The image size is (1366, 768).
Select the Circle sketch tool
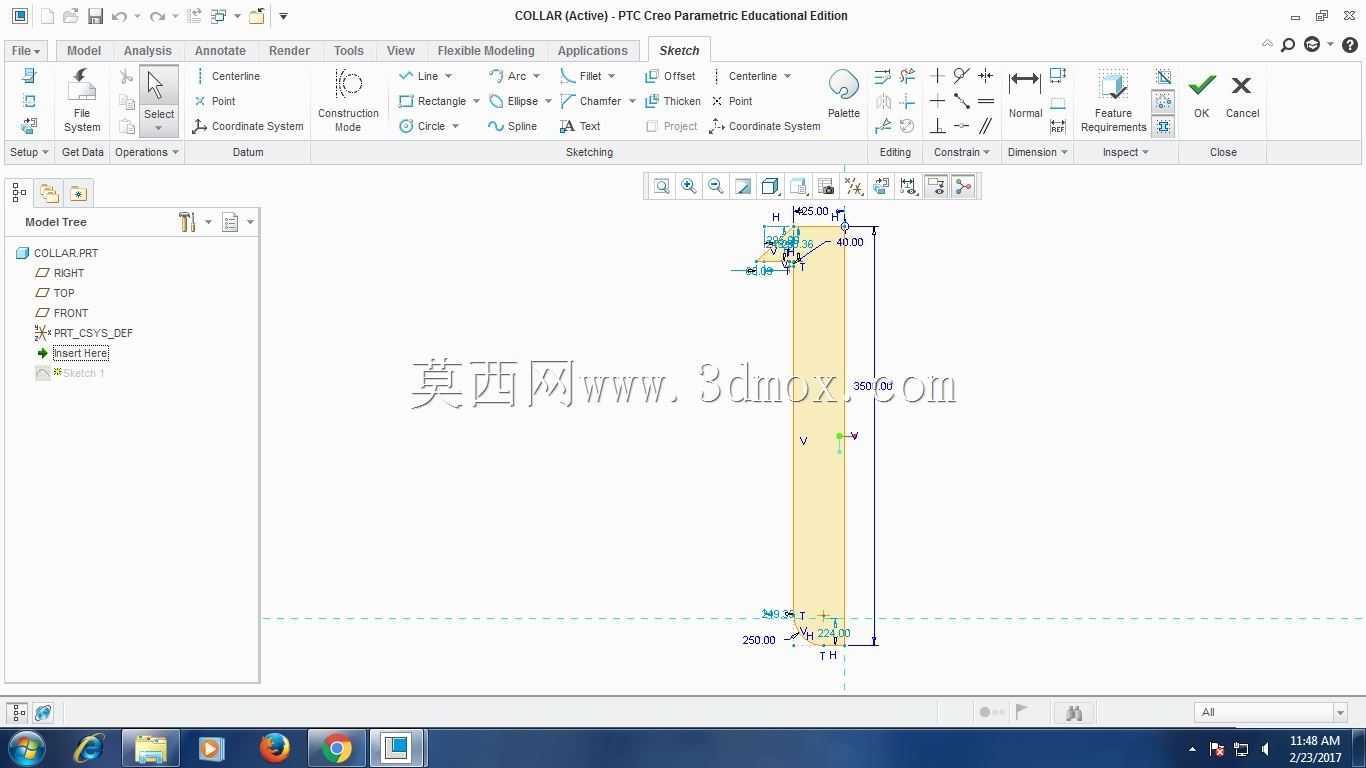[422, 126]
